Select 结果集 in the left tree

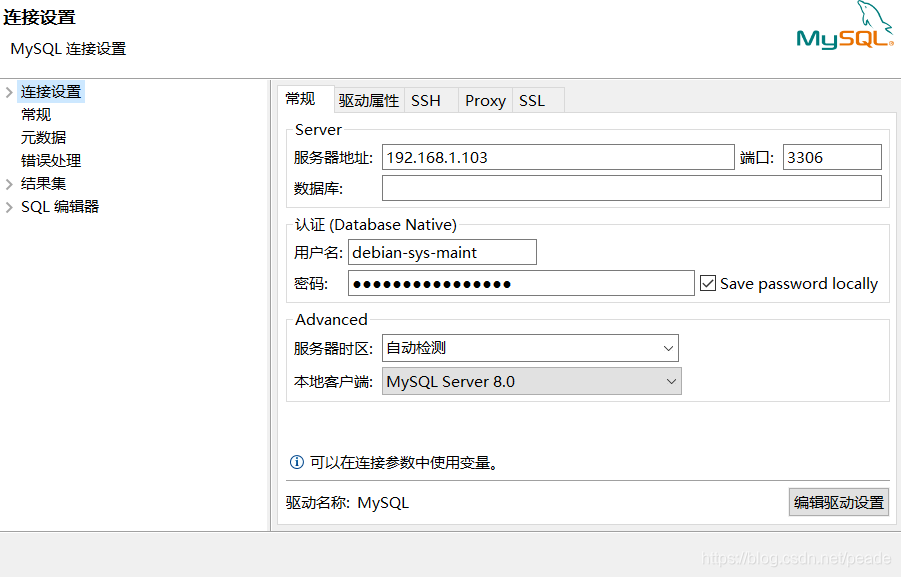click(x=44, y=184)
